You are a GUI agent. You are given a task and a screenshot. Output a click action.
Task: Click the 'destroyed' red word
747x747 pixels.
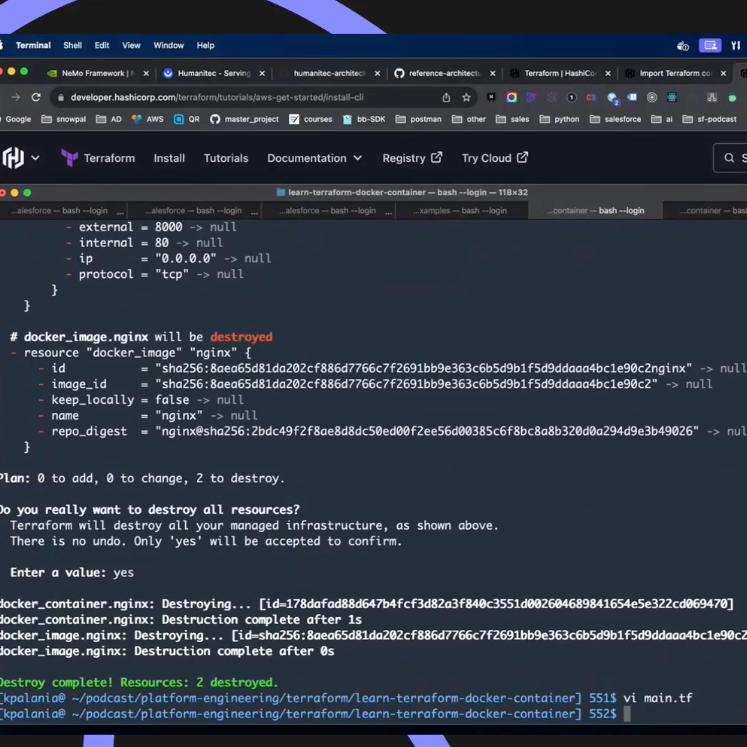coord(241,337)
